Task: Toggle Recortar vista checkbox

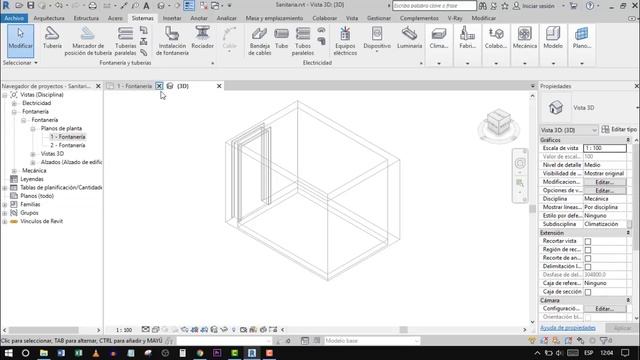Action: click(x=588, y=241)
